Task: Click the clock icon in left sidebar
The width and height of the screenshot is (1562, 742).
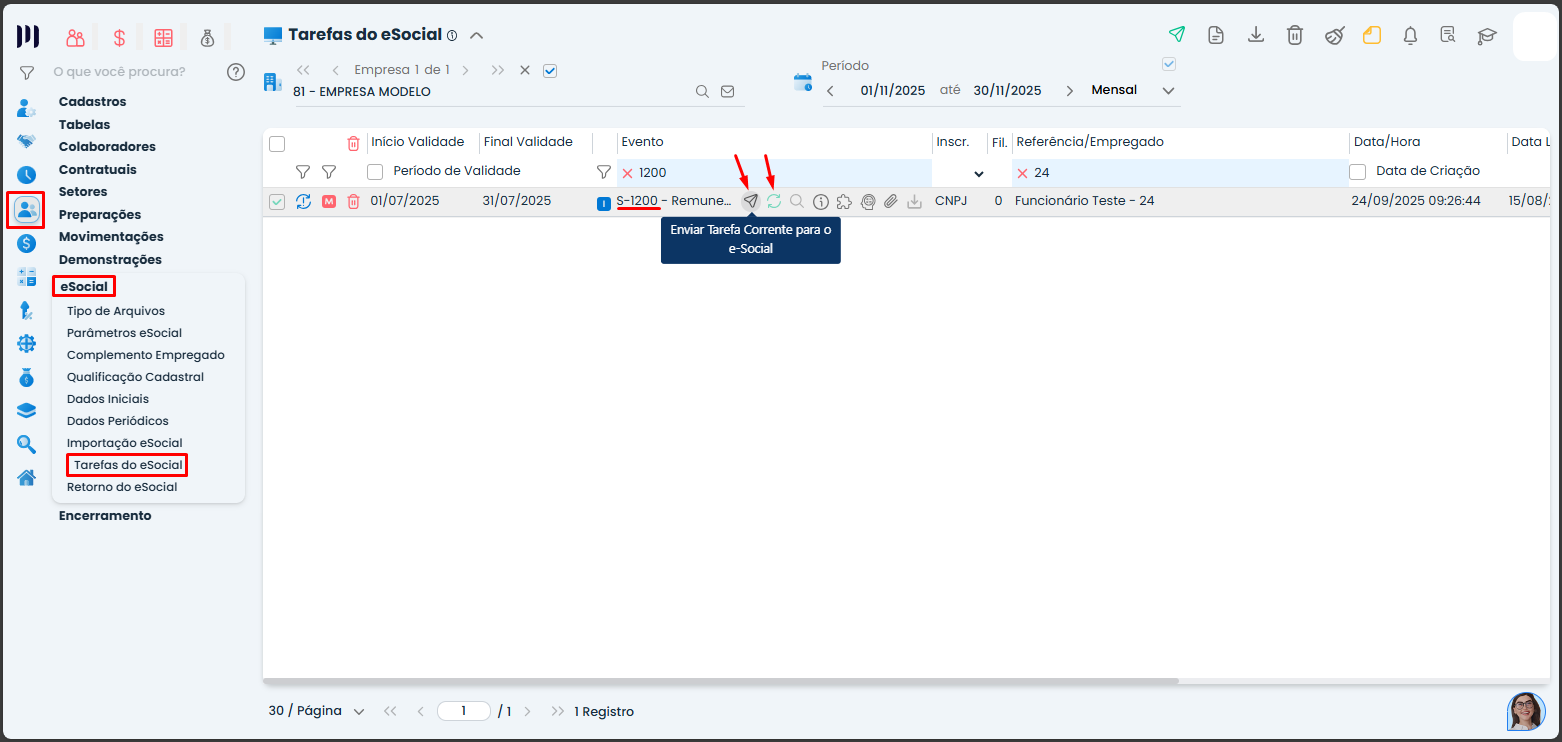Action: click(27, 175)
